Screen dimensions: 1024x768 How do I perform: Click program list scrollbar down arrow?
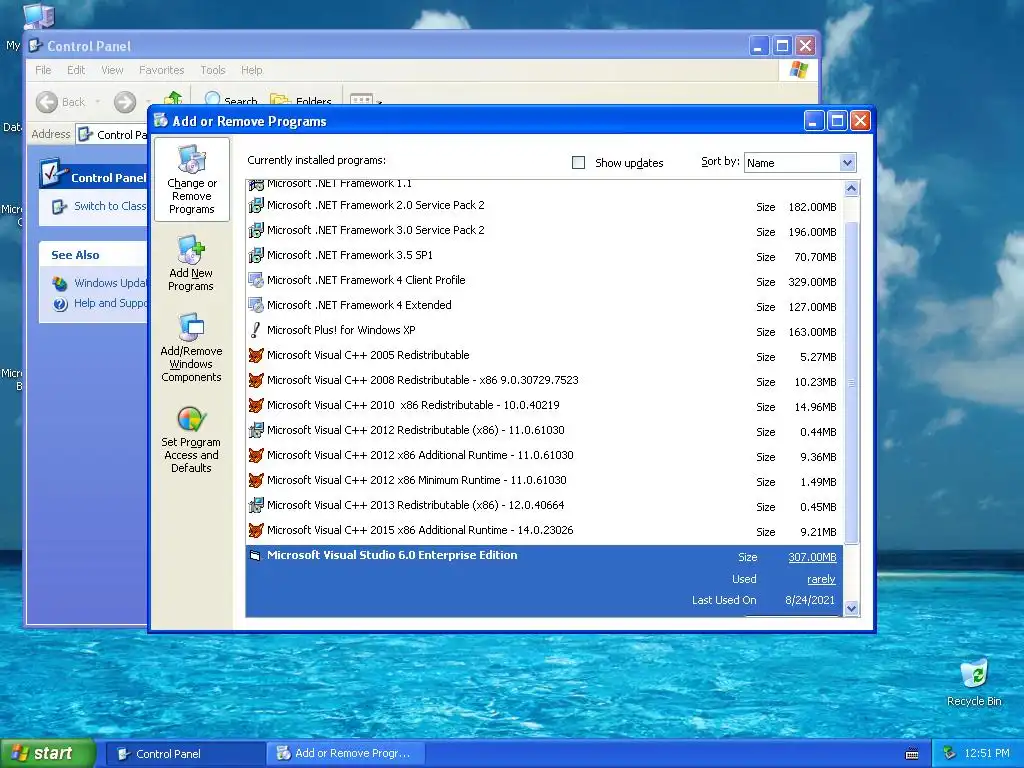pyautogui.click(x=851, y=609)
